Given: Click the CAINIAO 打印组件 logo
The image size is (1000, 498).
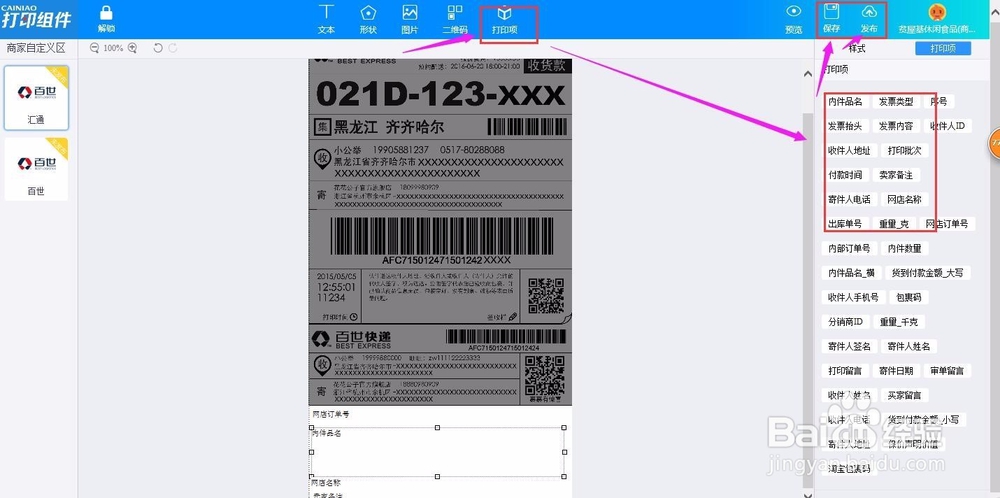Looking at the screenshot, I should click(x=36, y=17).
